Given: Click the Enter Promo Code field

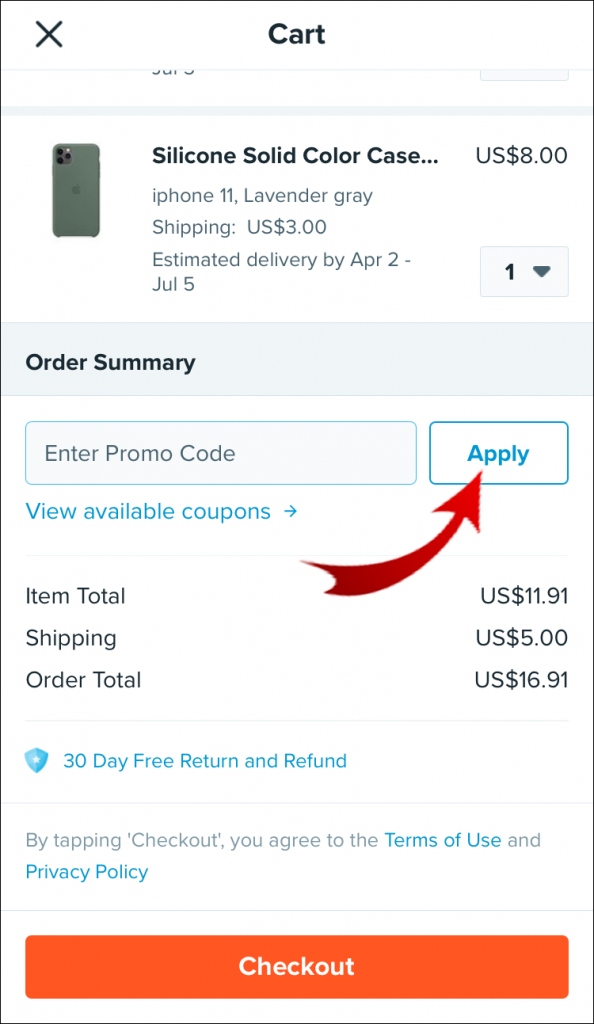Looking at the screenshot, I should pyautogui.click(x=220, y=453).
